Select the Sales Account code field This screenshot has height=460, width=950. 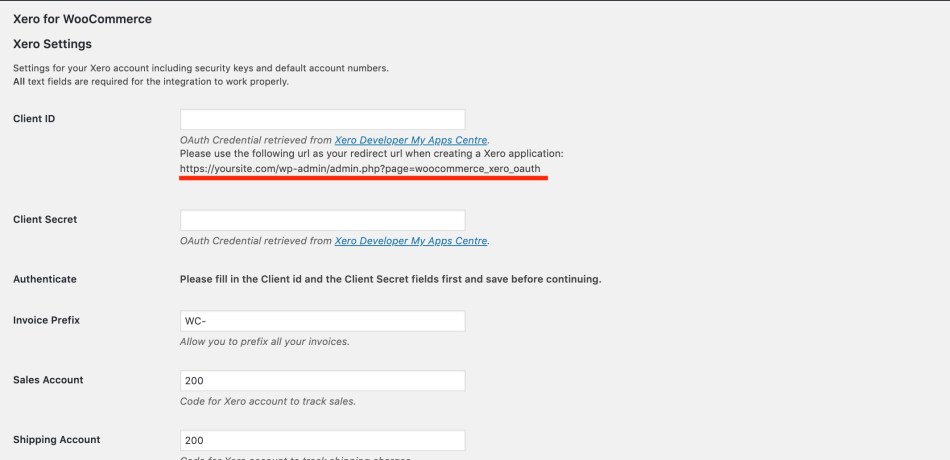[322, 381]
